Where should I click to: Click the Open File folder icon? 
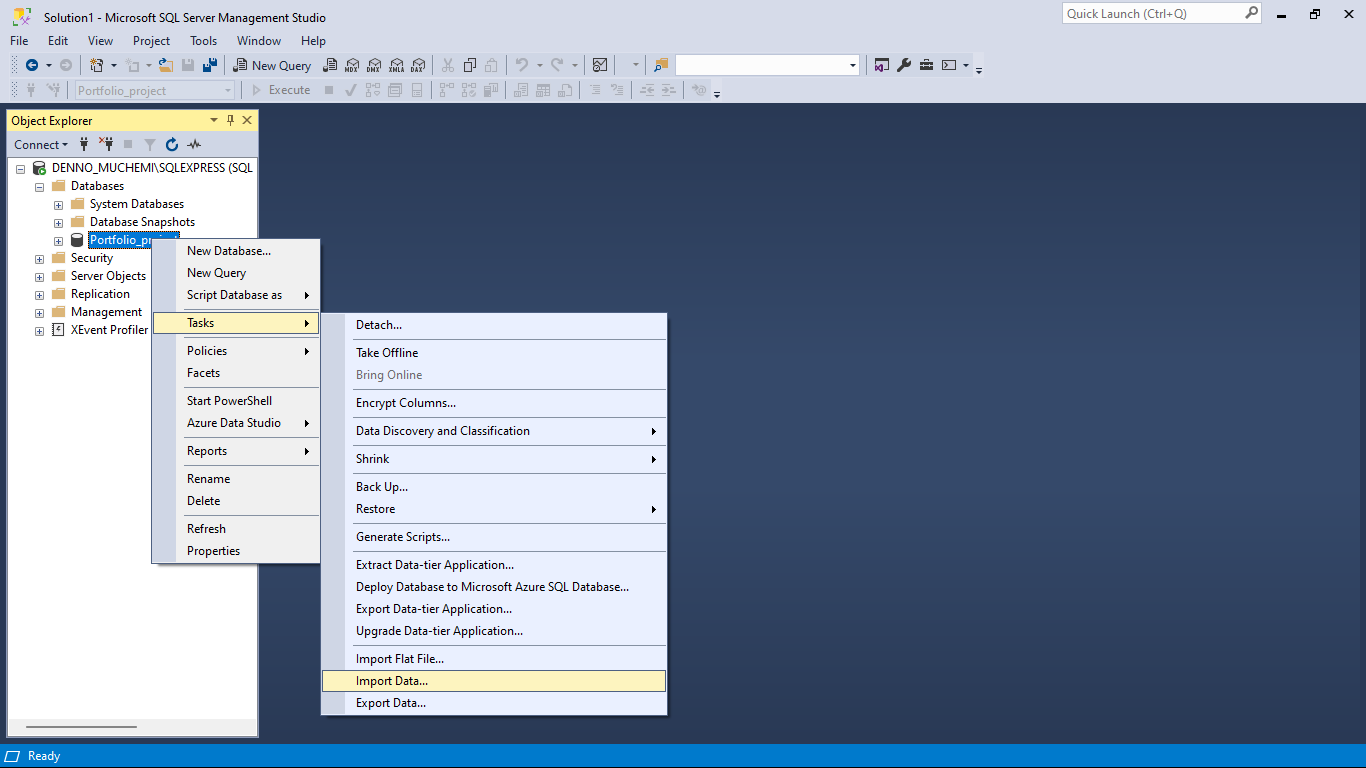166,65
